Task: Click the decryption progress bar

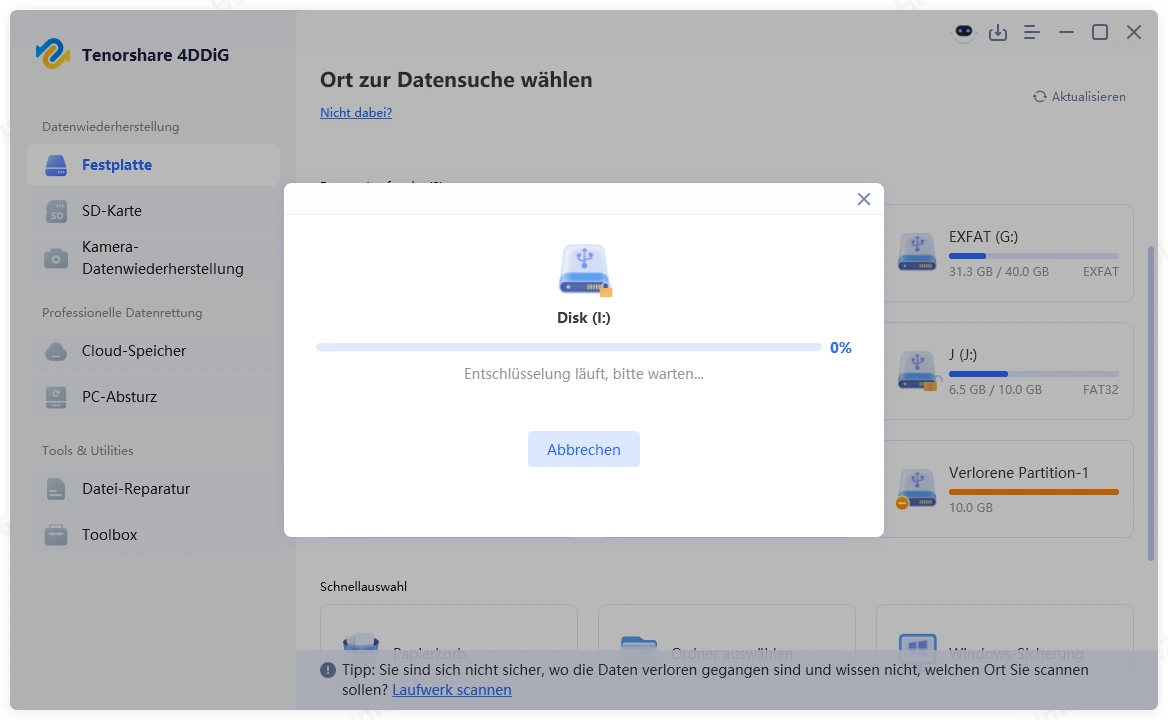Action: point(568,347)
